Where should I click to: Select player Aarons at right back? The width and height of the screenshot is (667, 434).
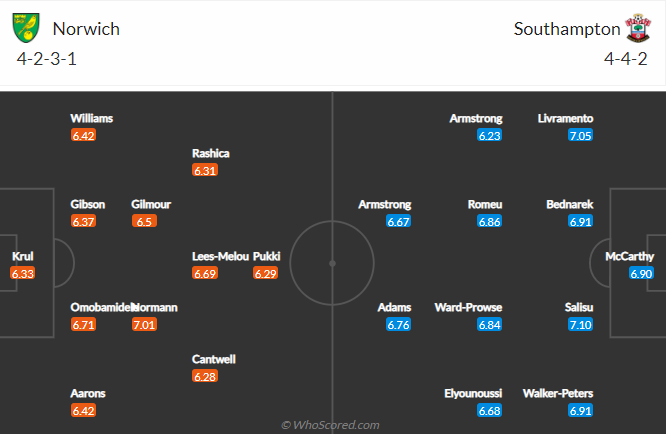(x=88, y=393)
